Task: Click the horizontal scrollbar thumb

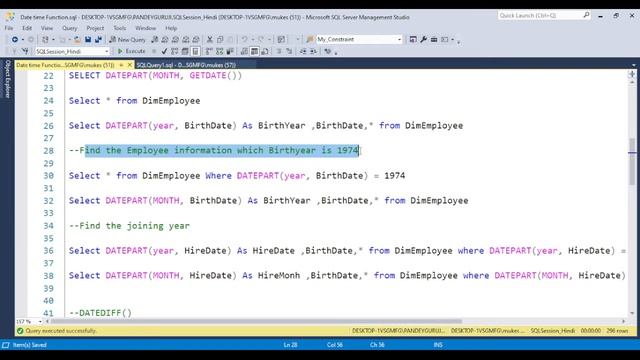Action: coord(256,321)
